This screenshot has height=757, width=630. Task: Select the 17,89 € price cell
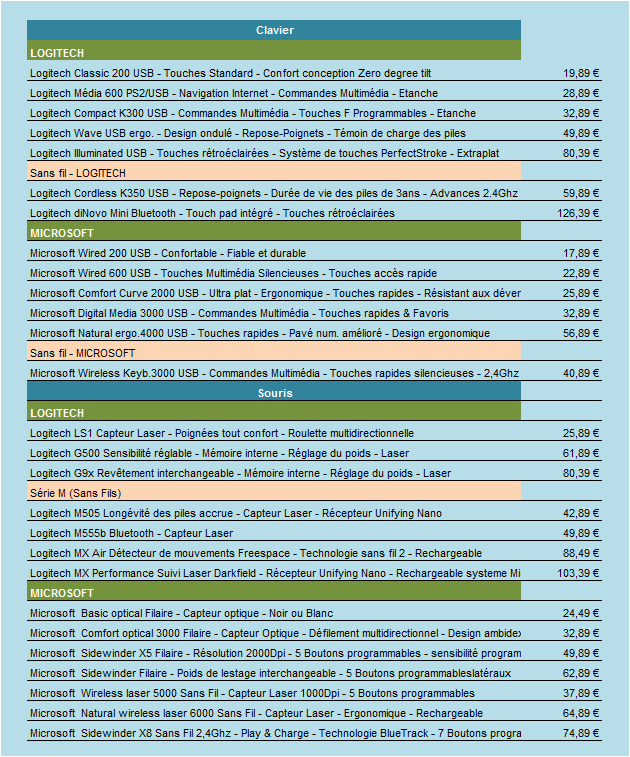581,253
